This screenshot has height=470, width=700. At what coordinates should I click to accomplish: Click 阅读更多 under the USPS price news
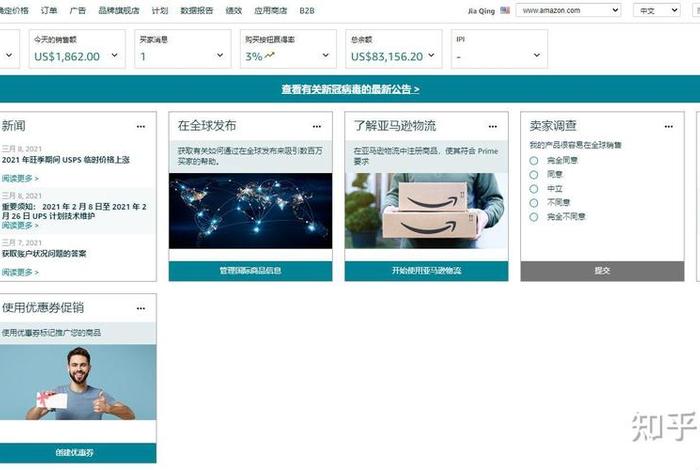(20, 179)
